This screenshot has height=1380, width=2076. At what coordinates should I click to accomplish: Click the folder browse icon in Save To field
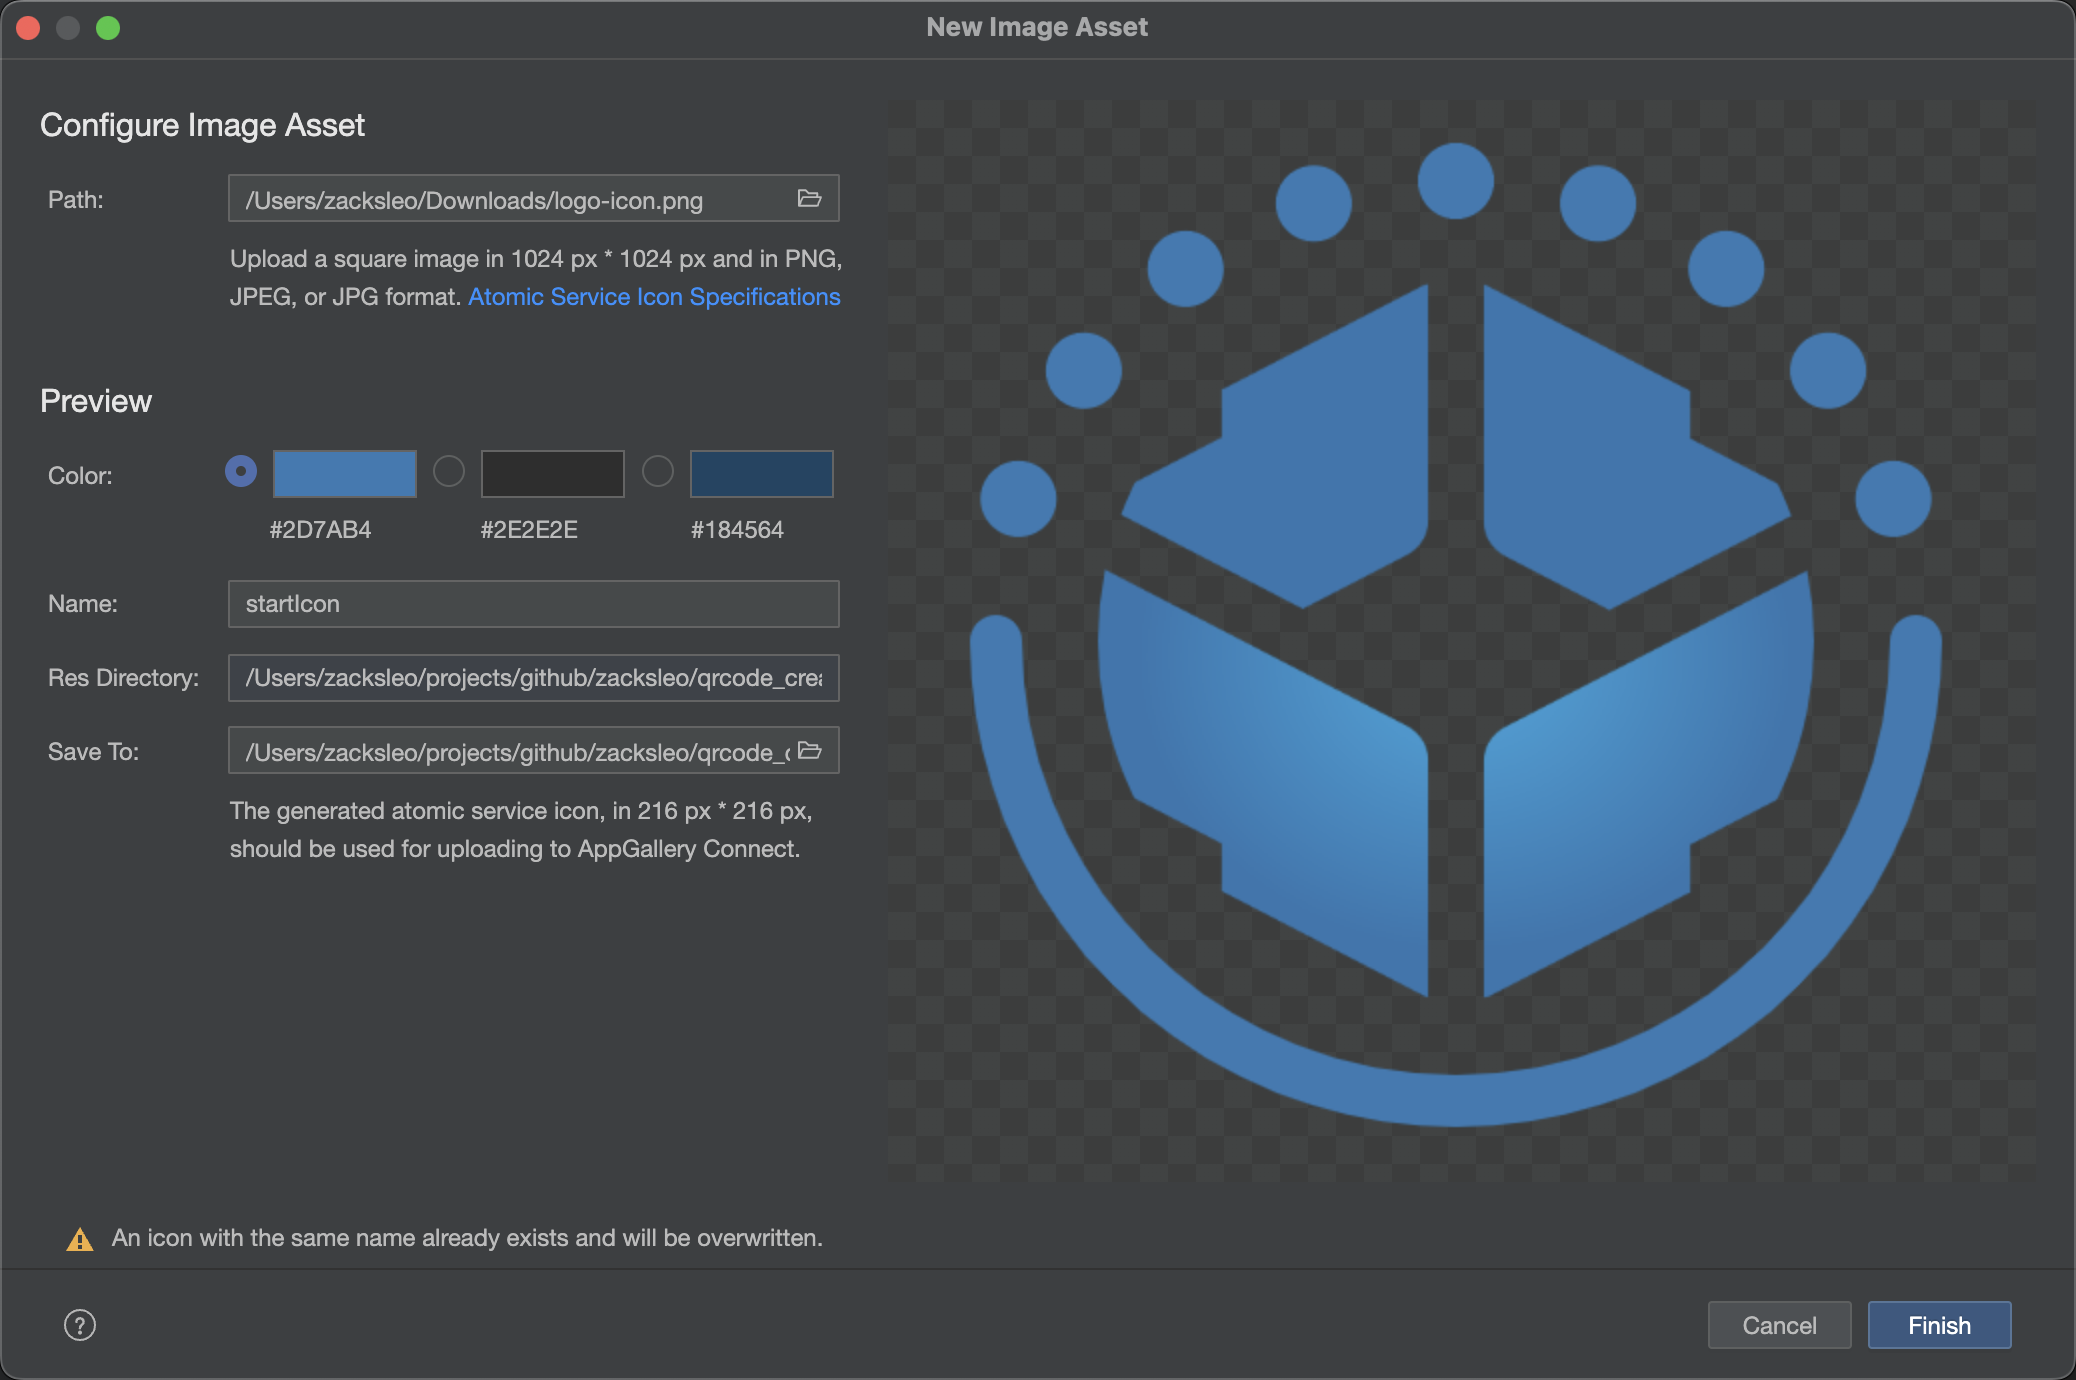(809, 751)
